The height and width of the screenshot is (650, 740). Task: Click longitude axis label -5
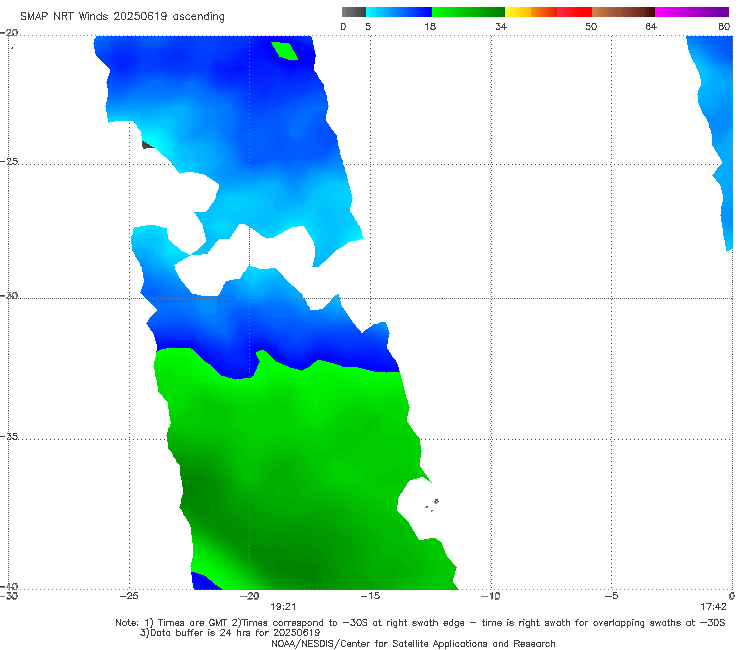611,596
